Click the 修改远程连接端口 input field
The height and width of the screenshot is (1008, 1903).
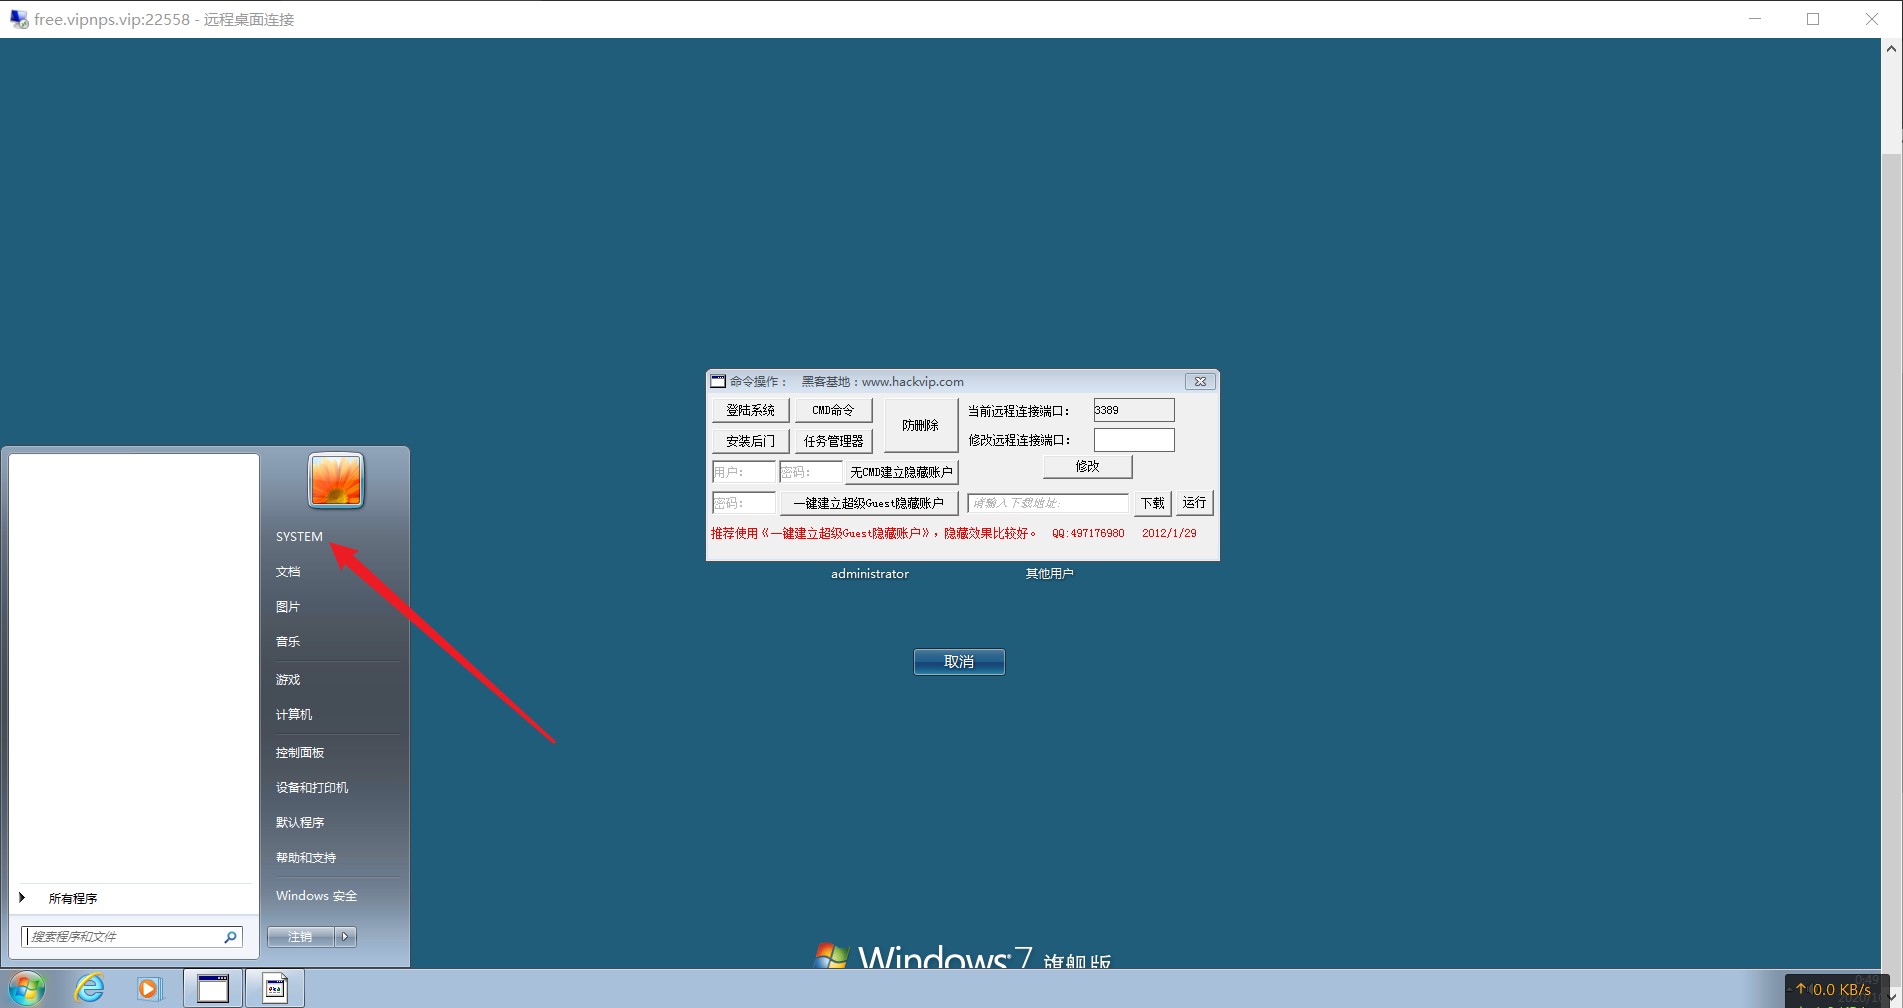[x=1133, y=440]
